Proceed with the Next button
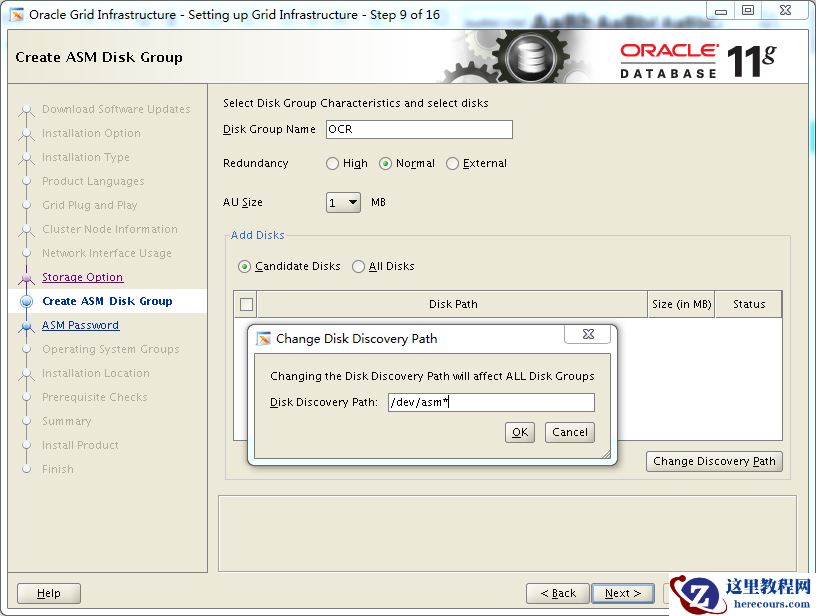Screen dimensions: 816x616 623,593
